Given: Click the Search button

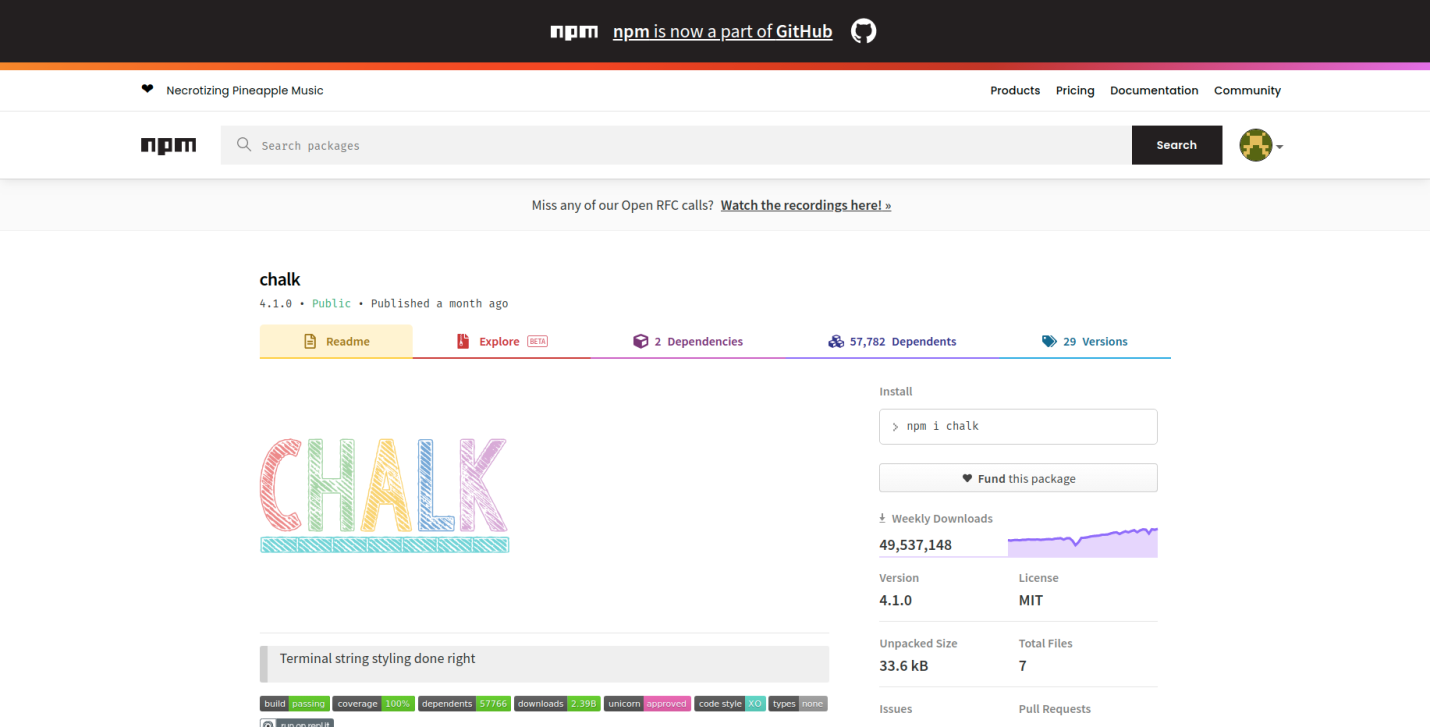Looking at the screenshot, I should (1177, 145).
